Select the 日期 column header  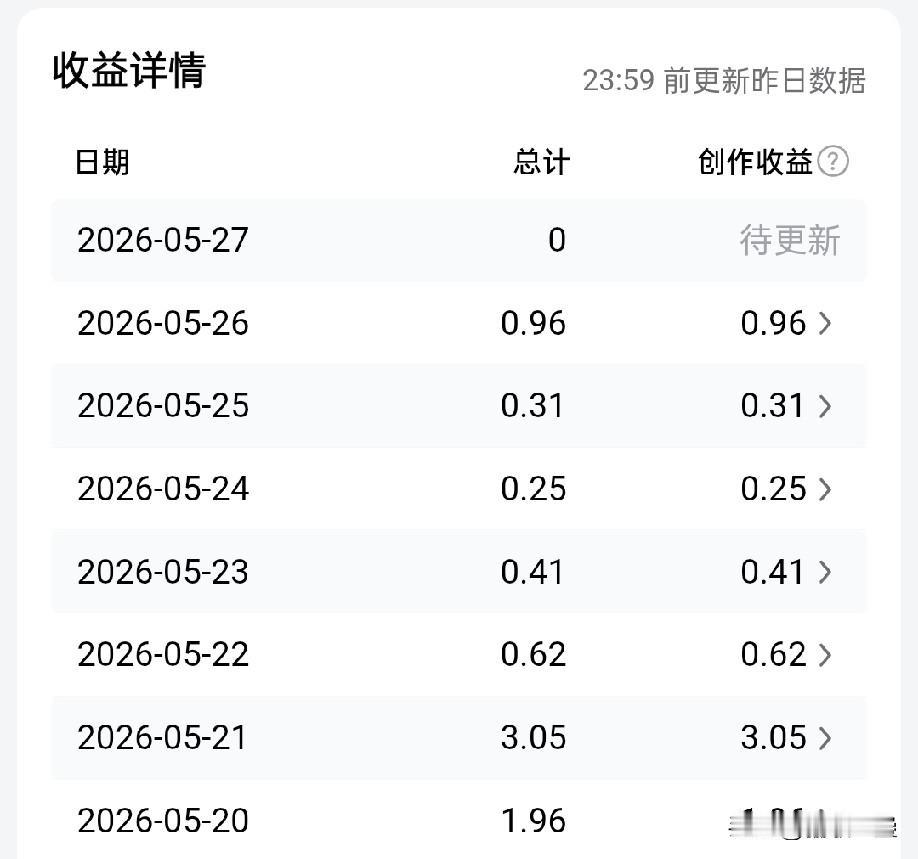coord(102,162)
